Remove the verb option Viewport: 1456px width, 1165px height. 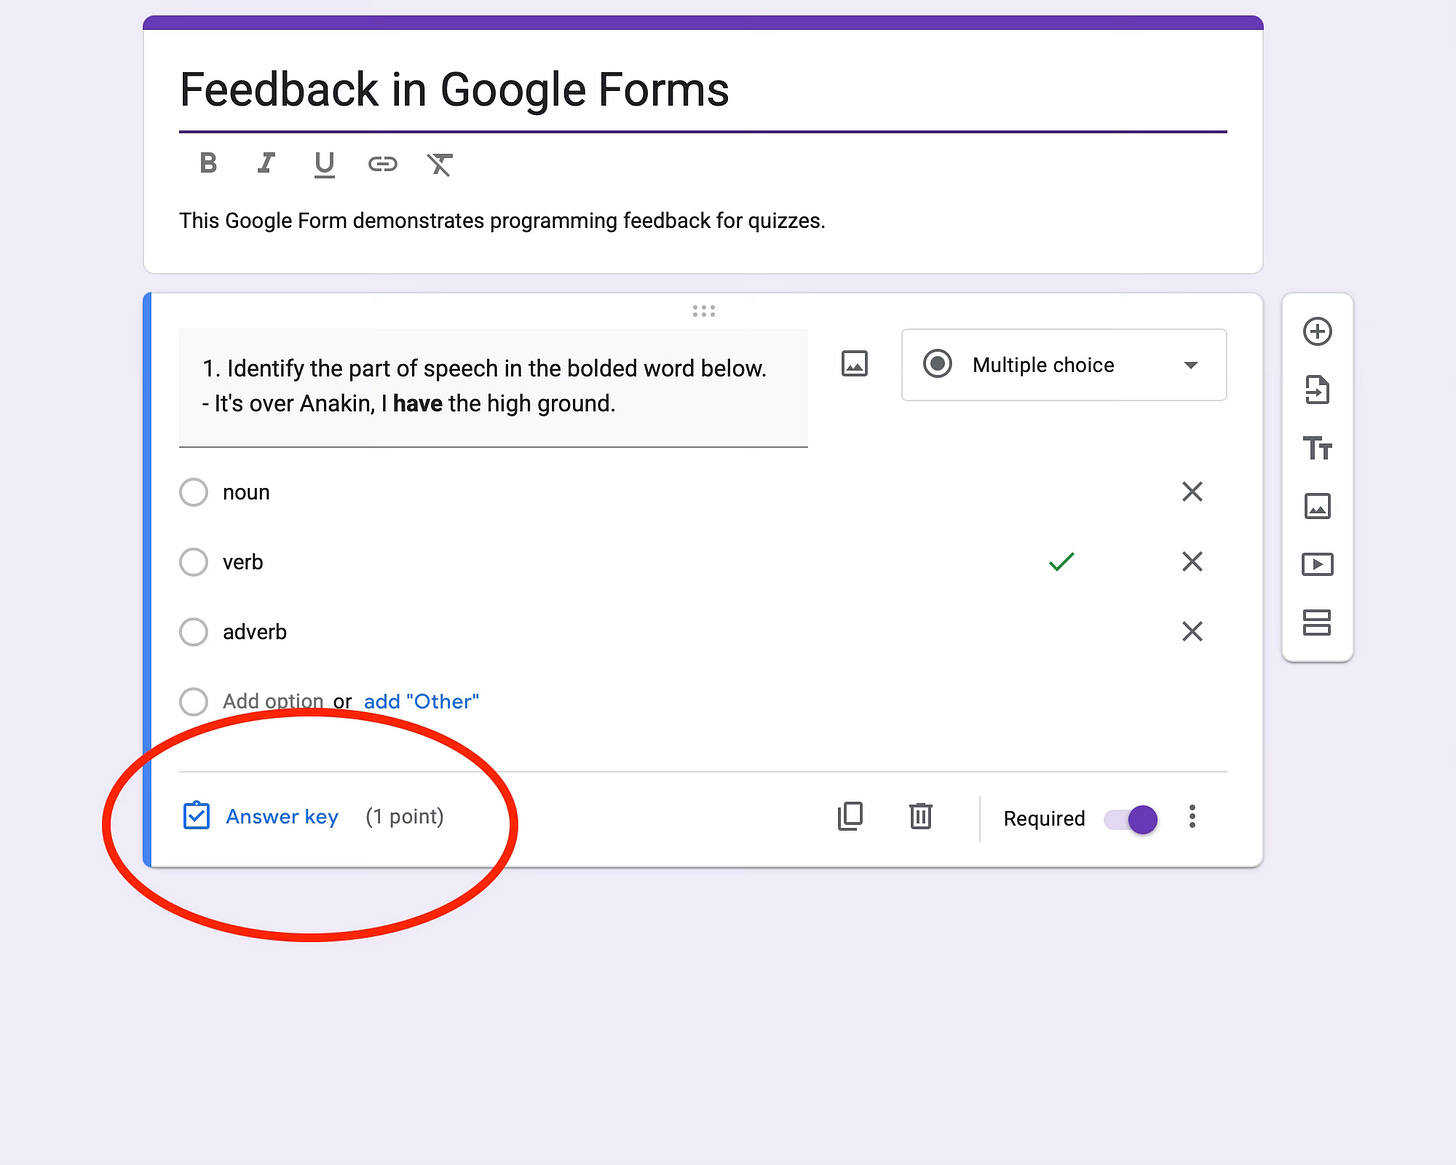click(x=1192, y=561)
